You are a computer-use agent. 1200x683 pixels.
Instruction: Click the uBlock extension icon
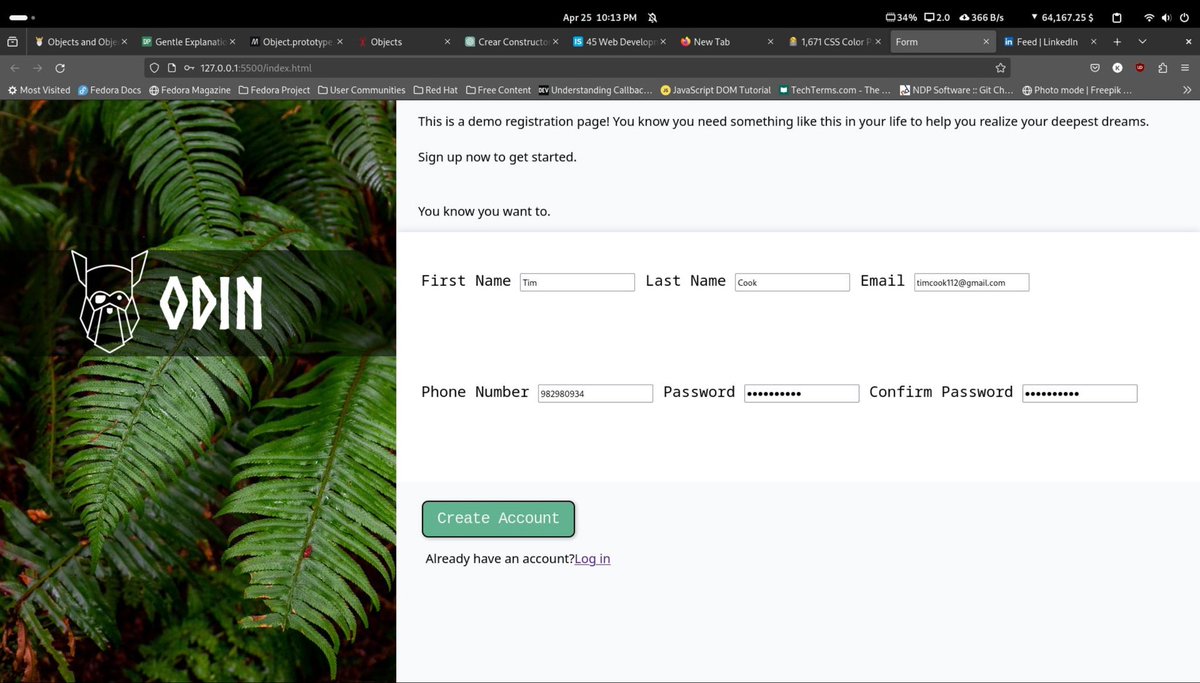pyautogui.click(x=1140, y=68)
